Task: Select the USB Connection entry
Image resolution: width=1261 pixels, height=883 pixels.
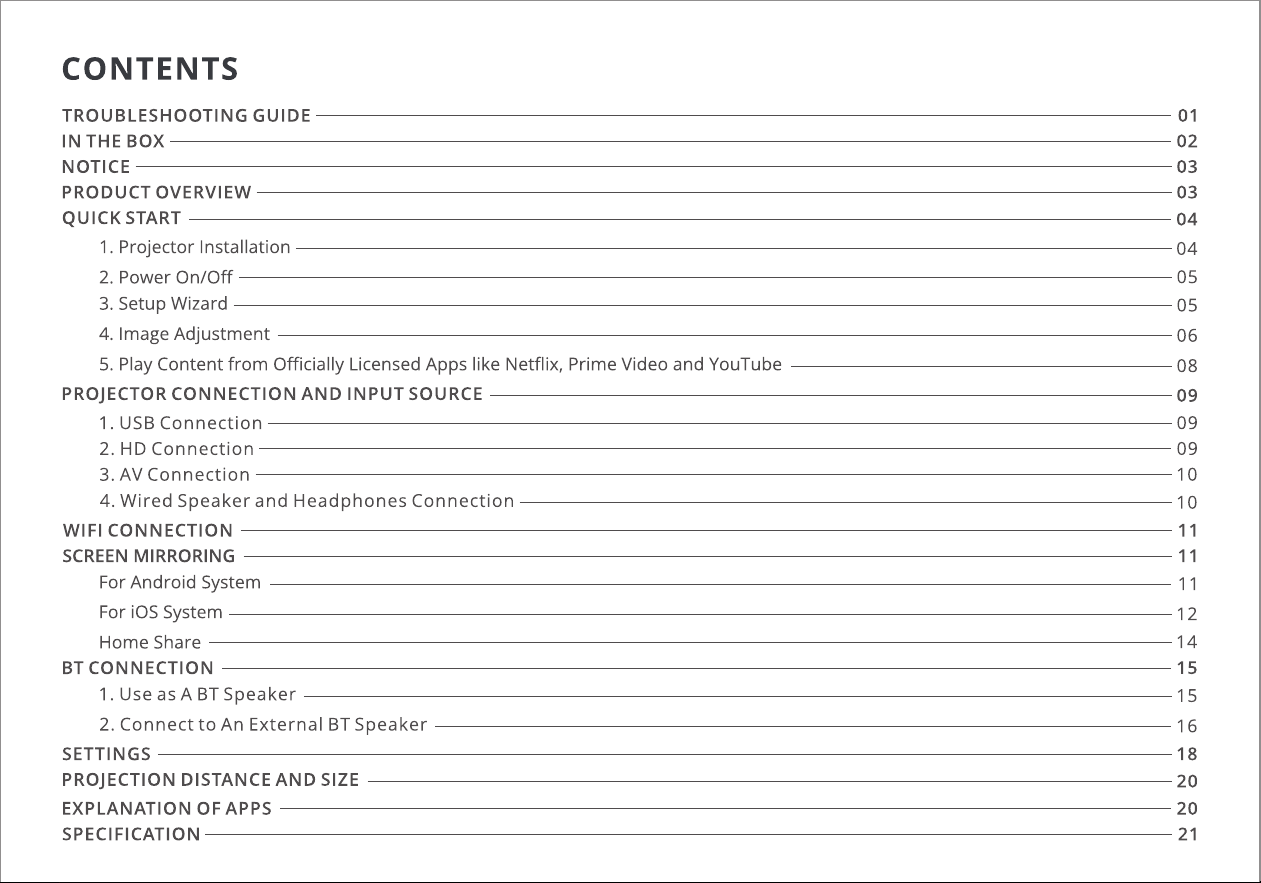Action: [x=181, y=423]
